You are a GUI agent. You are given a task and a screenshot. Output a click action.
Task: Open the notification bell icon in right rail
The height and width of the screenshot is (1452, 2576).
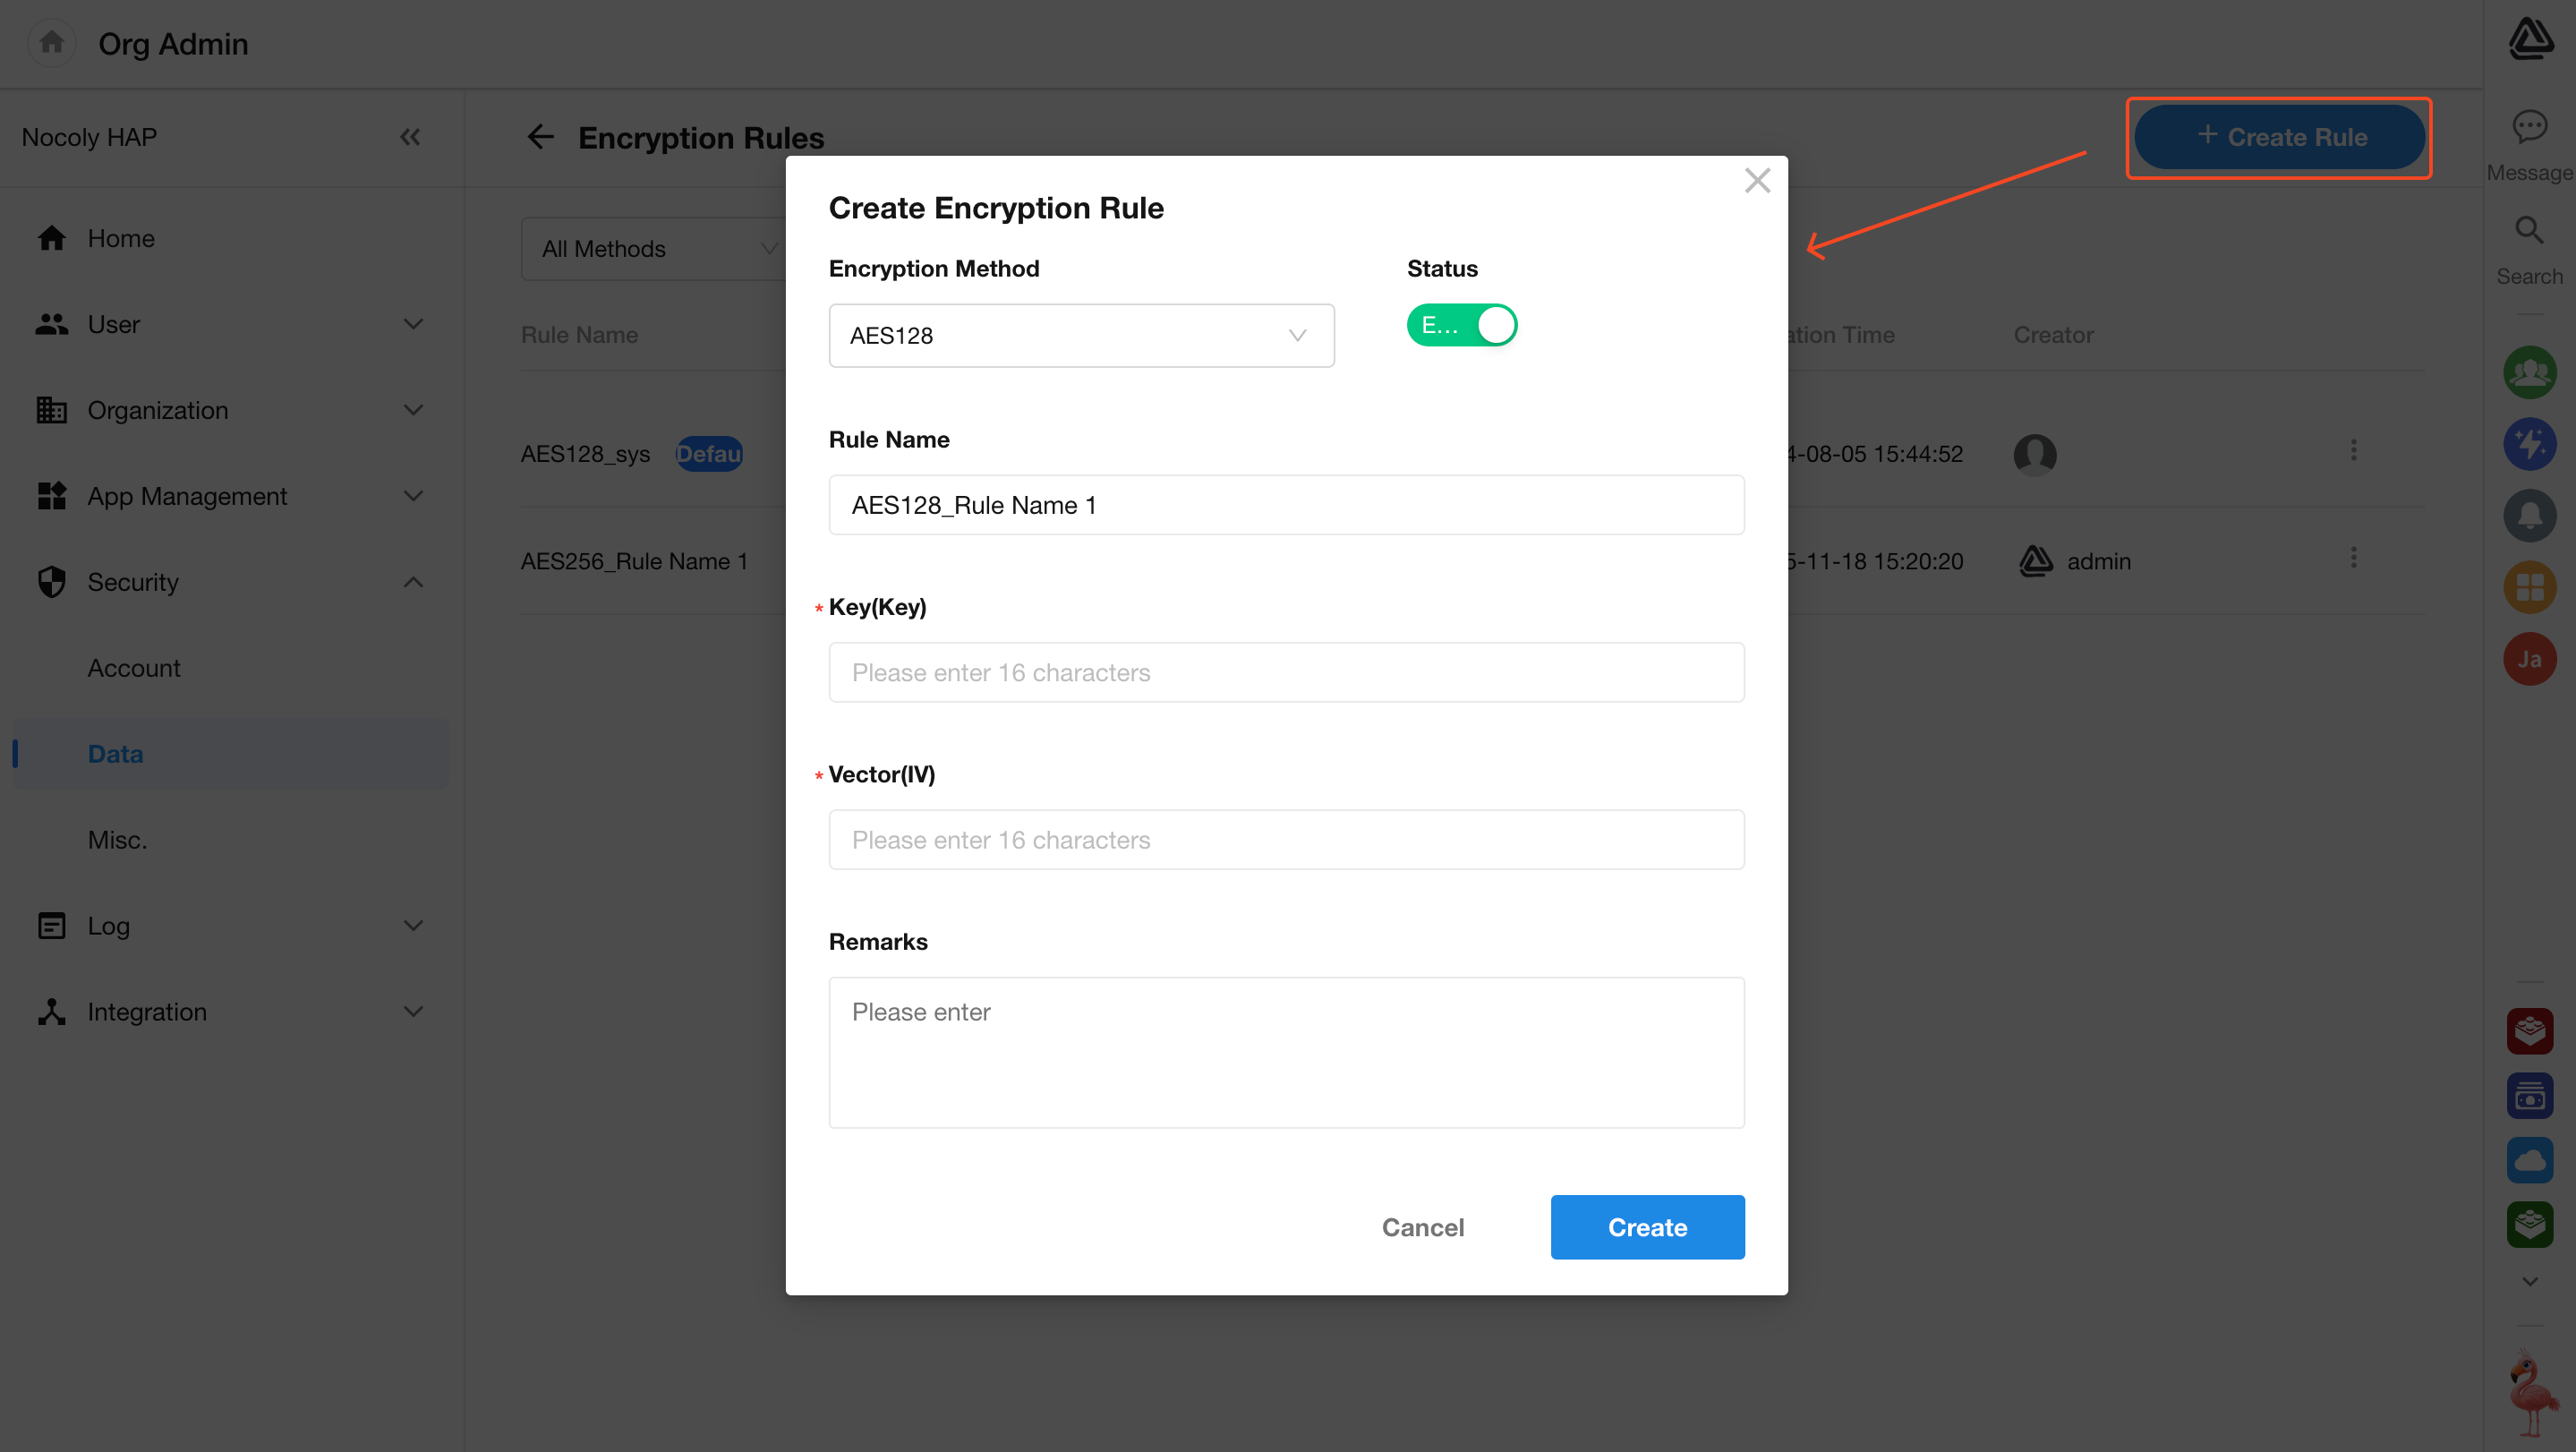click(x=2529, y=515)
